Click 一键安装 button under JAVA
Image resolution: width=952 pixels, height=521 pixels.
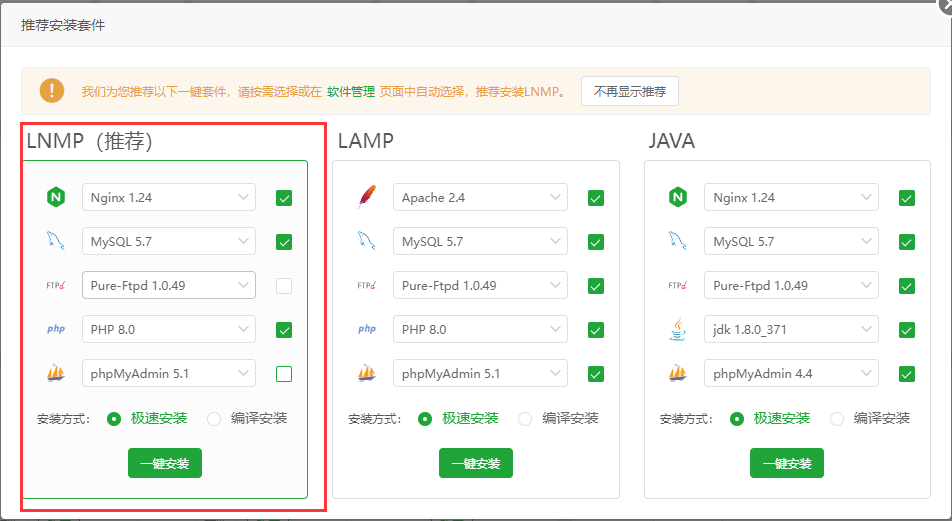coord(787,463)
